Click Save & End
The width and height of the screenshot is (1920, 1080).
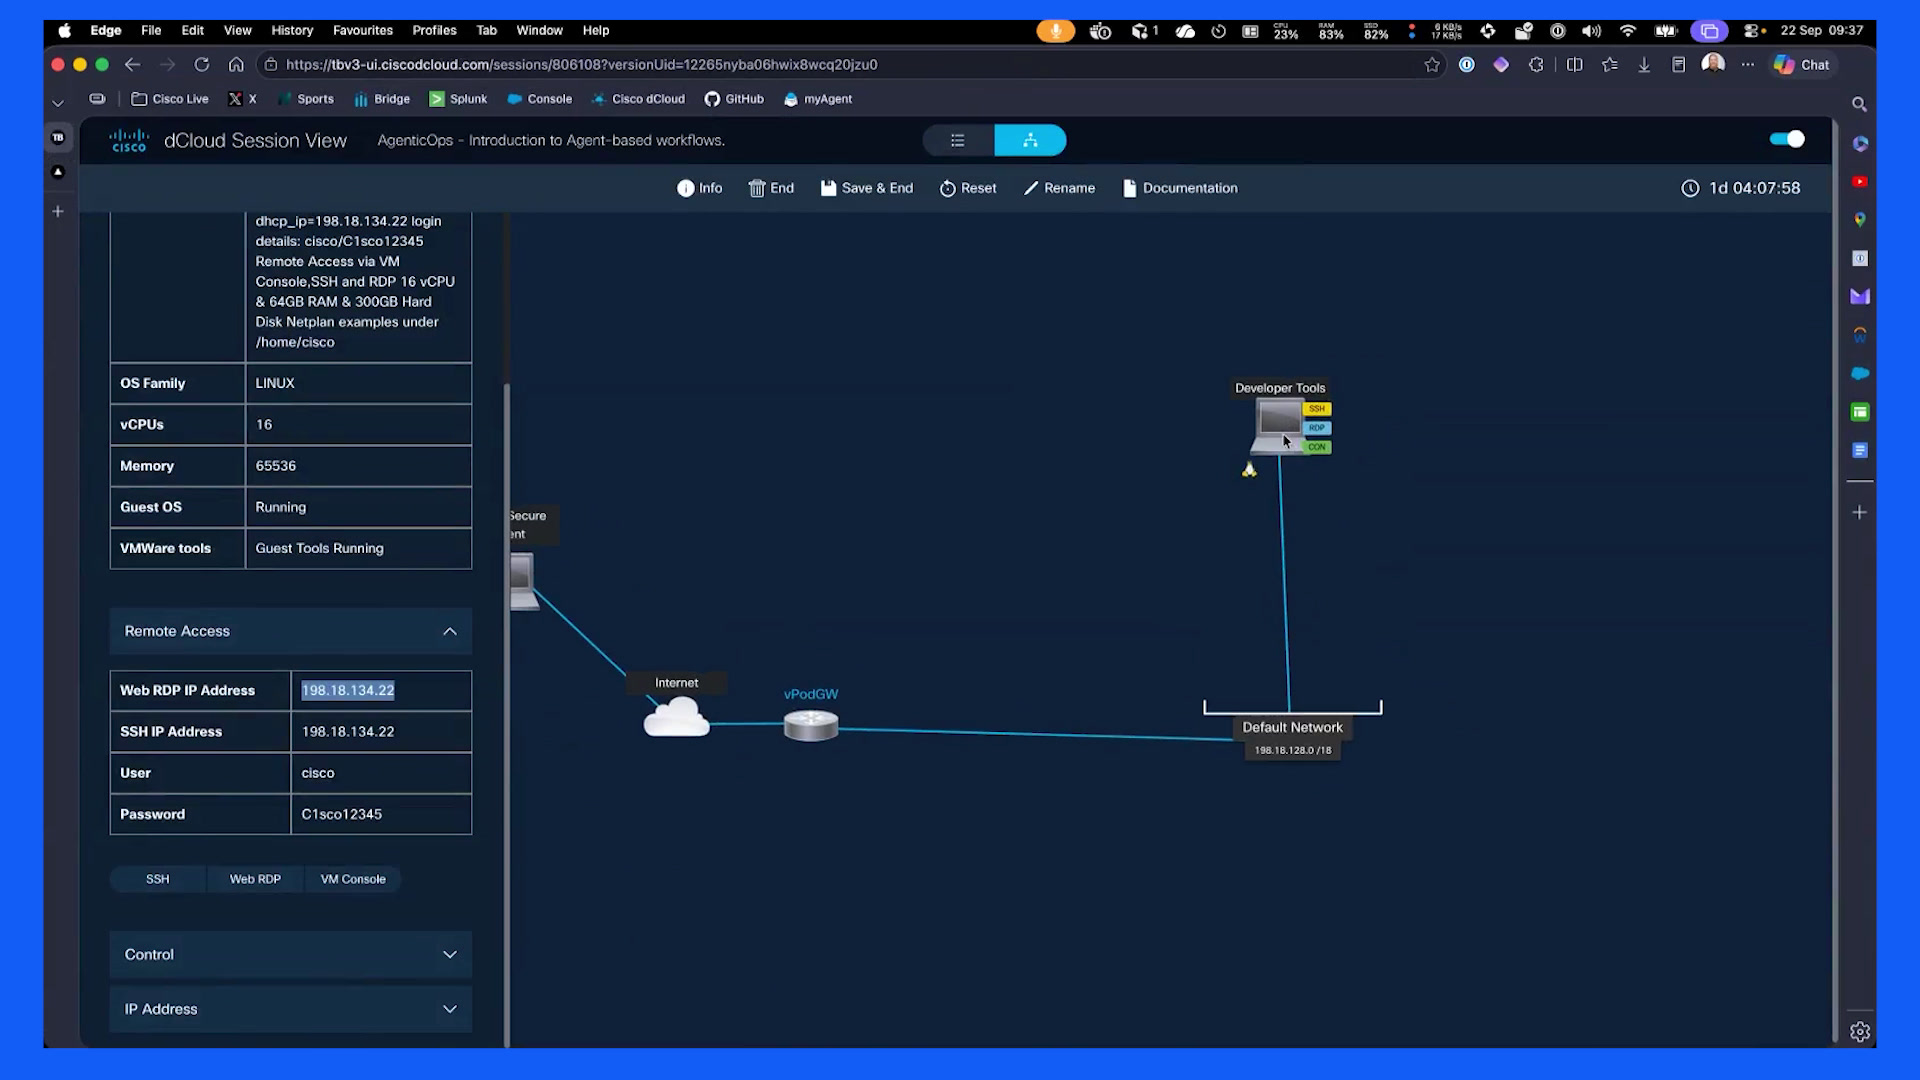[867, 188]
